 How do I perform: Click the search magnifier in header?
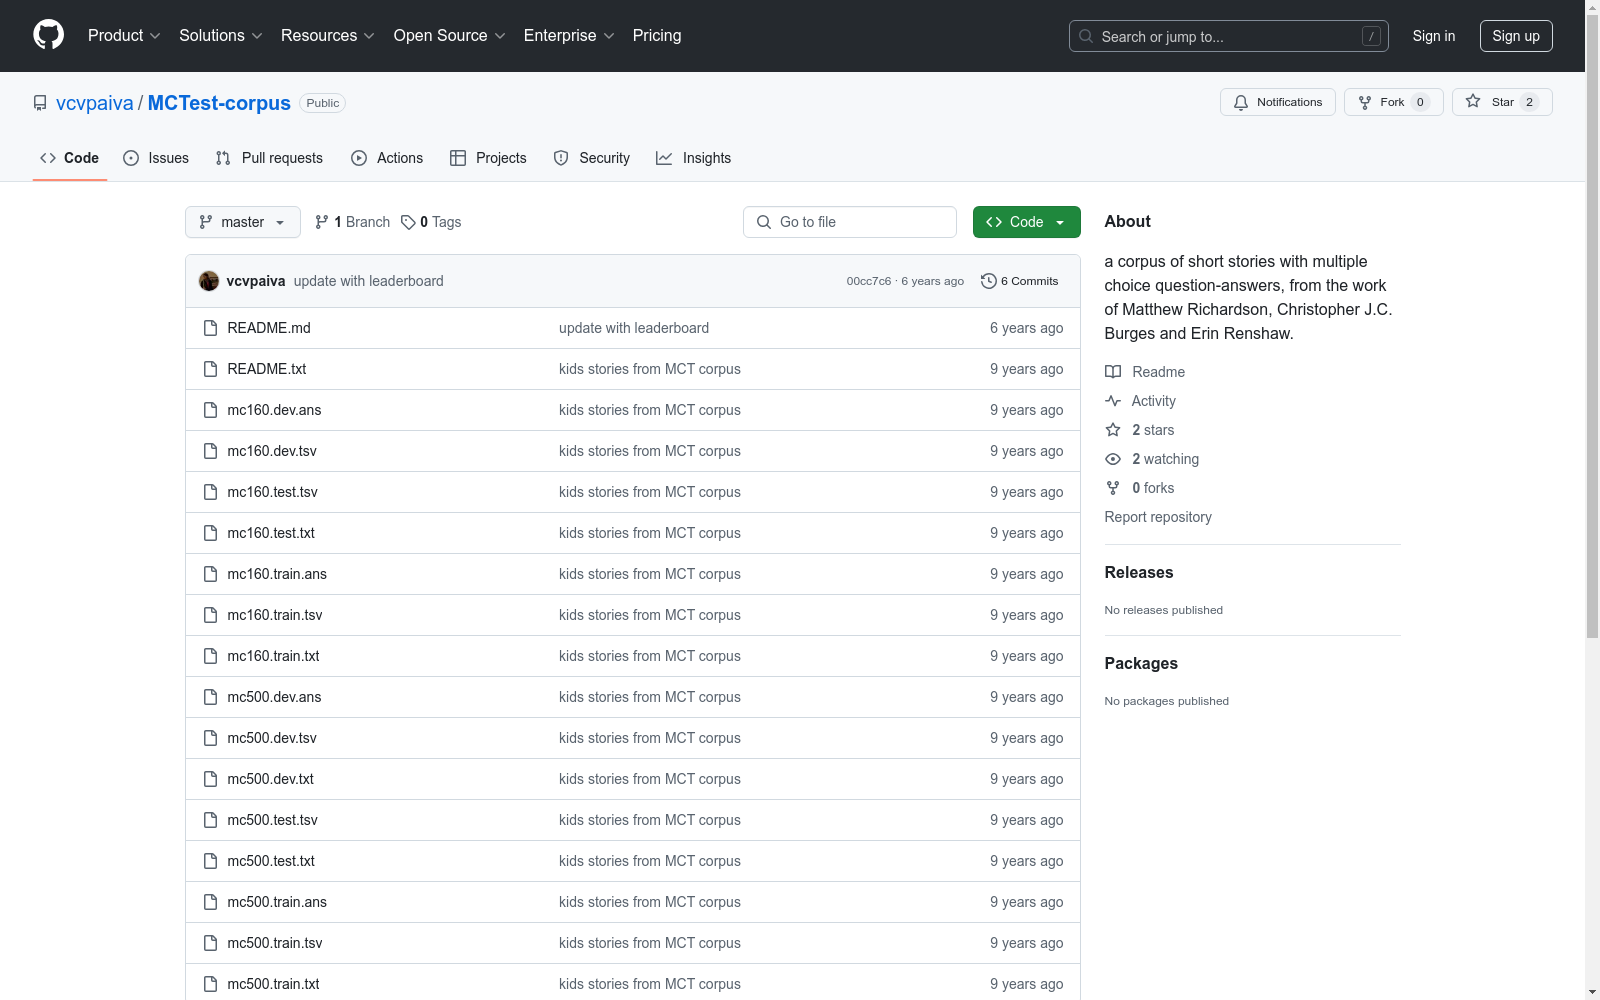coord(1086,36)
